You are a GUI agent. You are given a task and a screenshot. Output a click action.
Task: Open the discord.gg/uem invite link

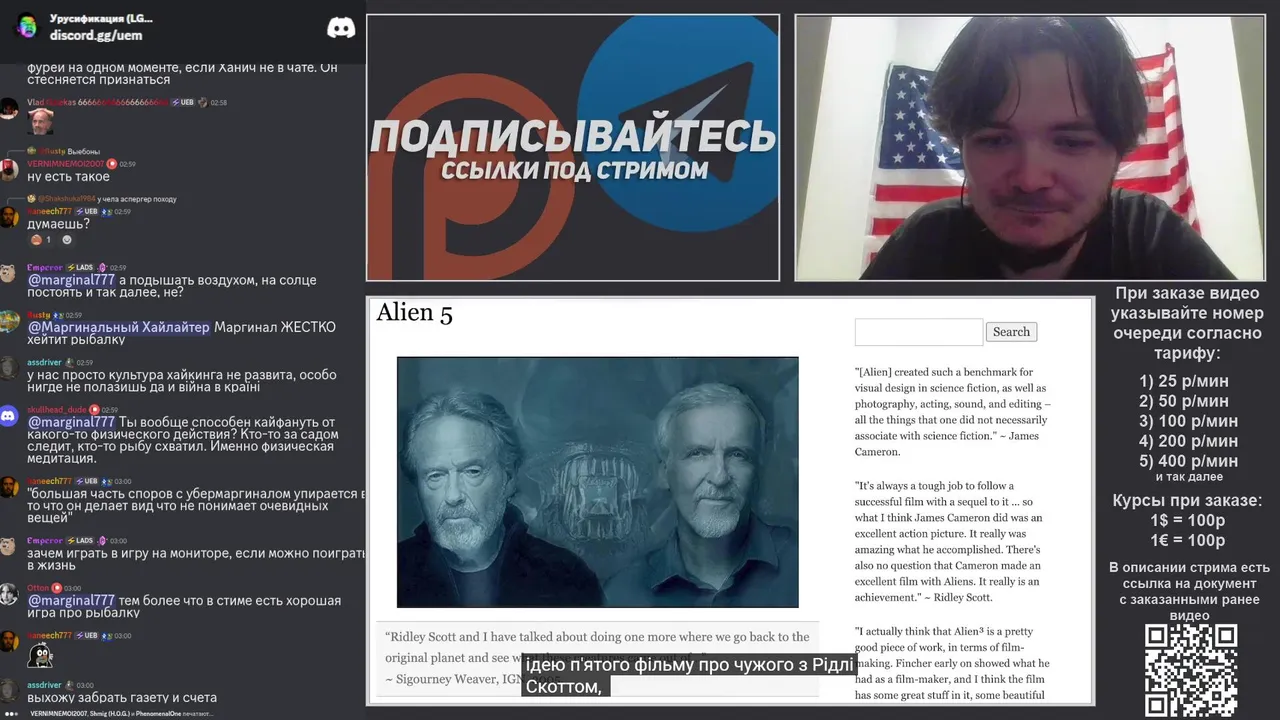point(96,35)
